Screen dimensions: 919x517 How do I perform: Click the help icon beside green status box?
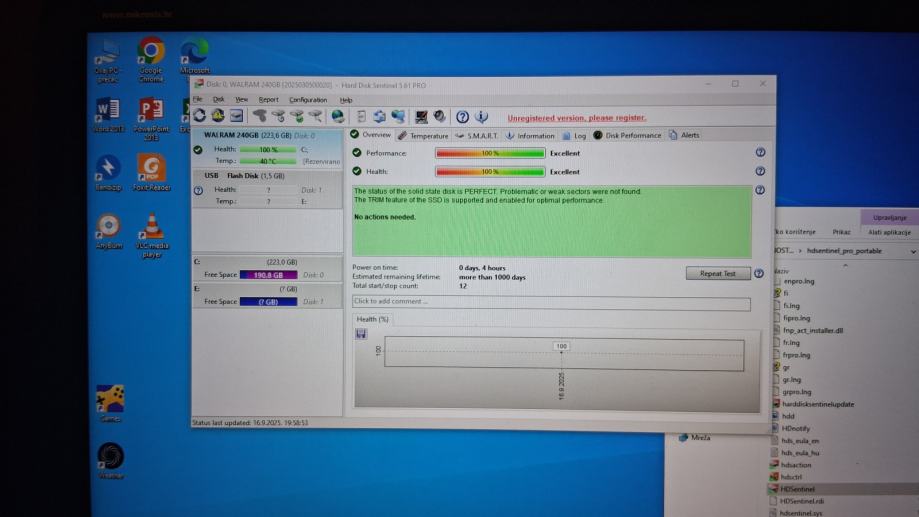point(760,190)
